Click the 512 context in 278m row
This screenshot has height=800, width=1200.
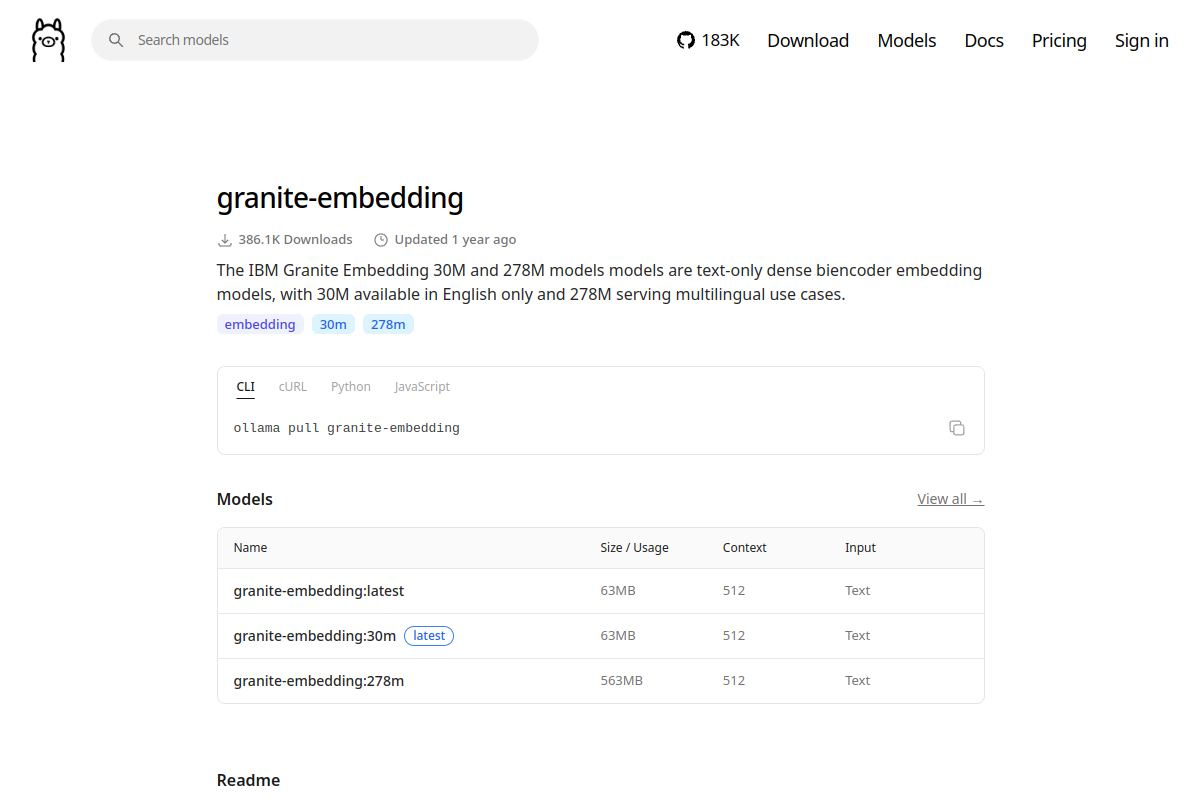click(734, 681)
